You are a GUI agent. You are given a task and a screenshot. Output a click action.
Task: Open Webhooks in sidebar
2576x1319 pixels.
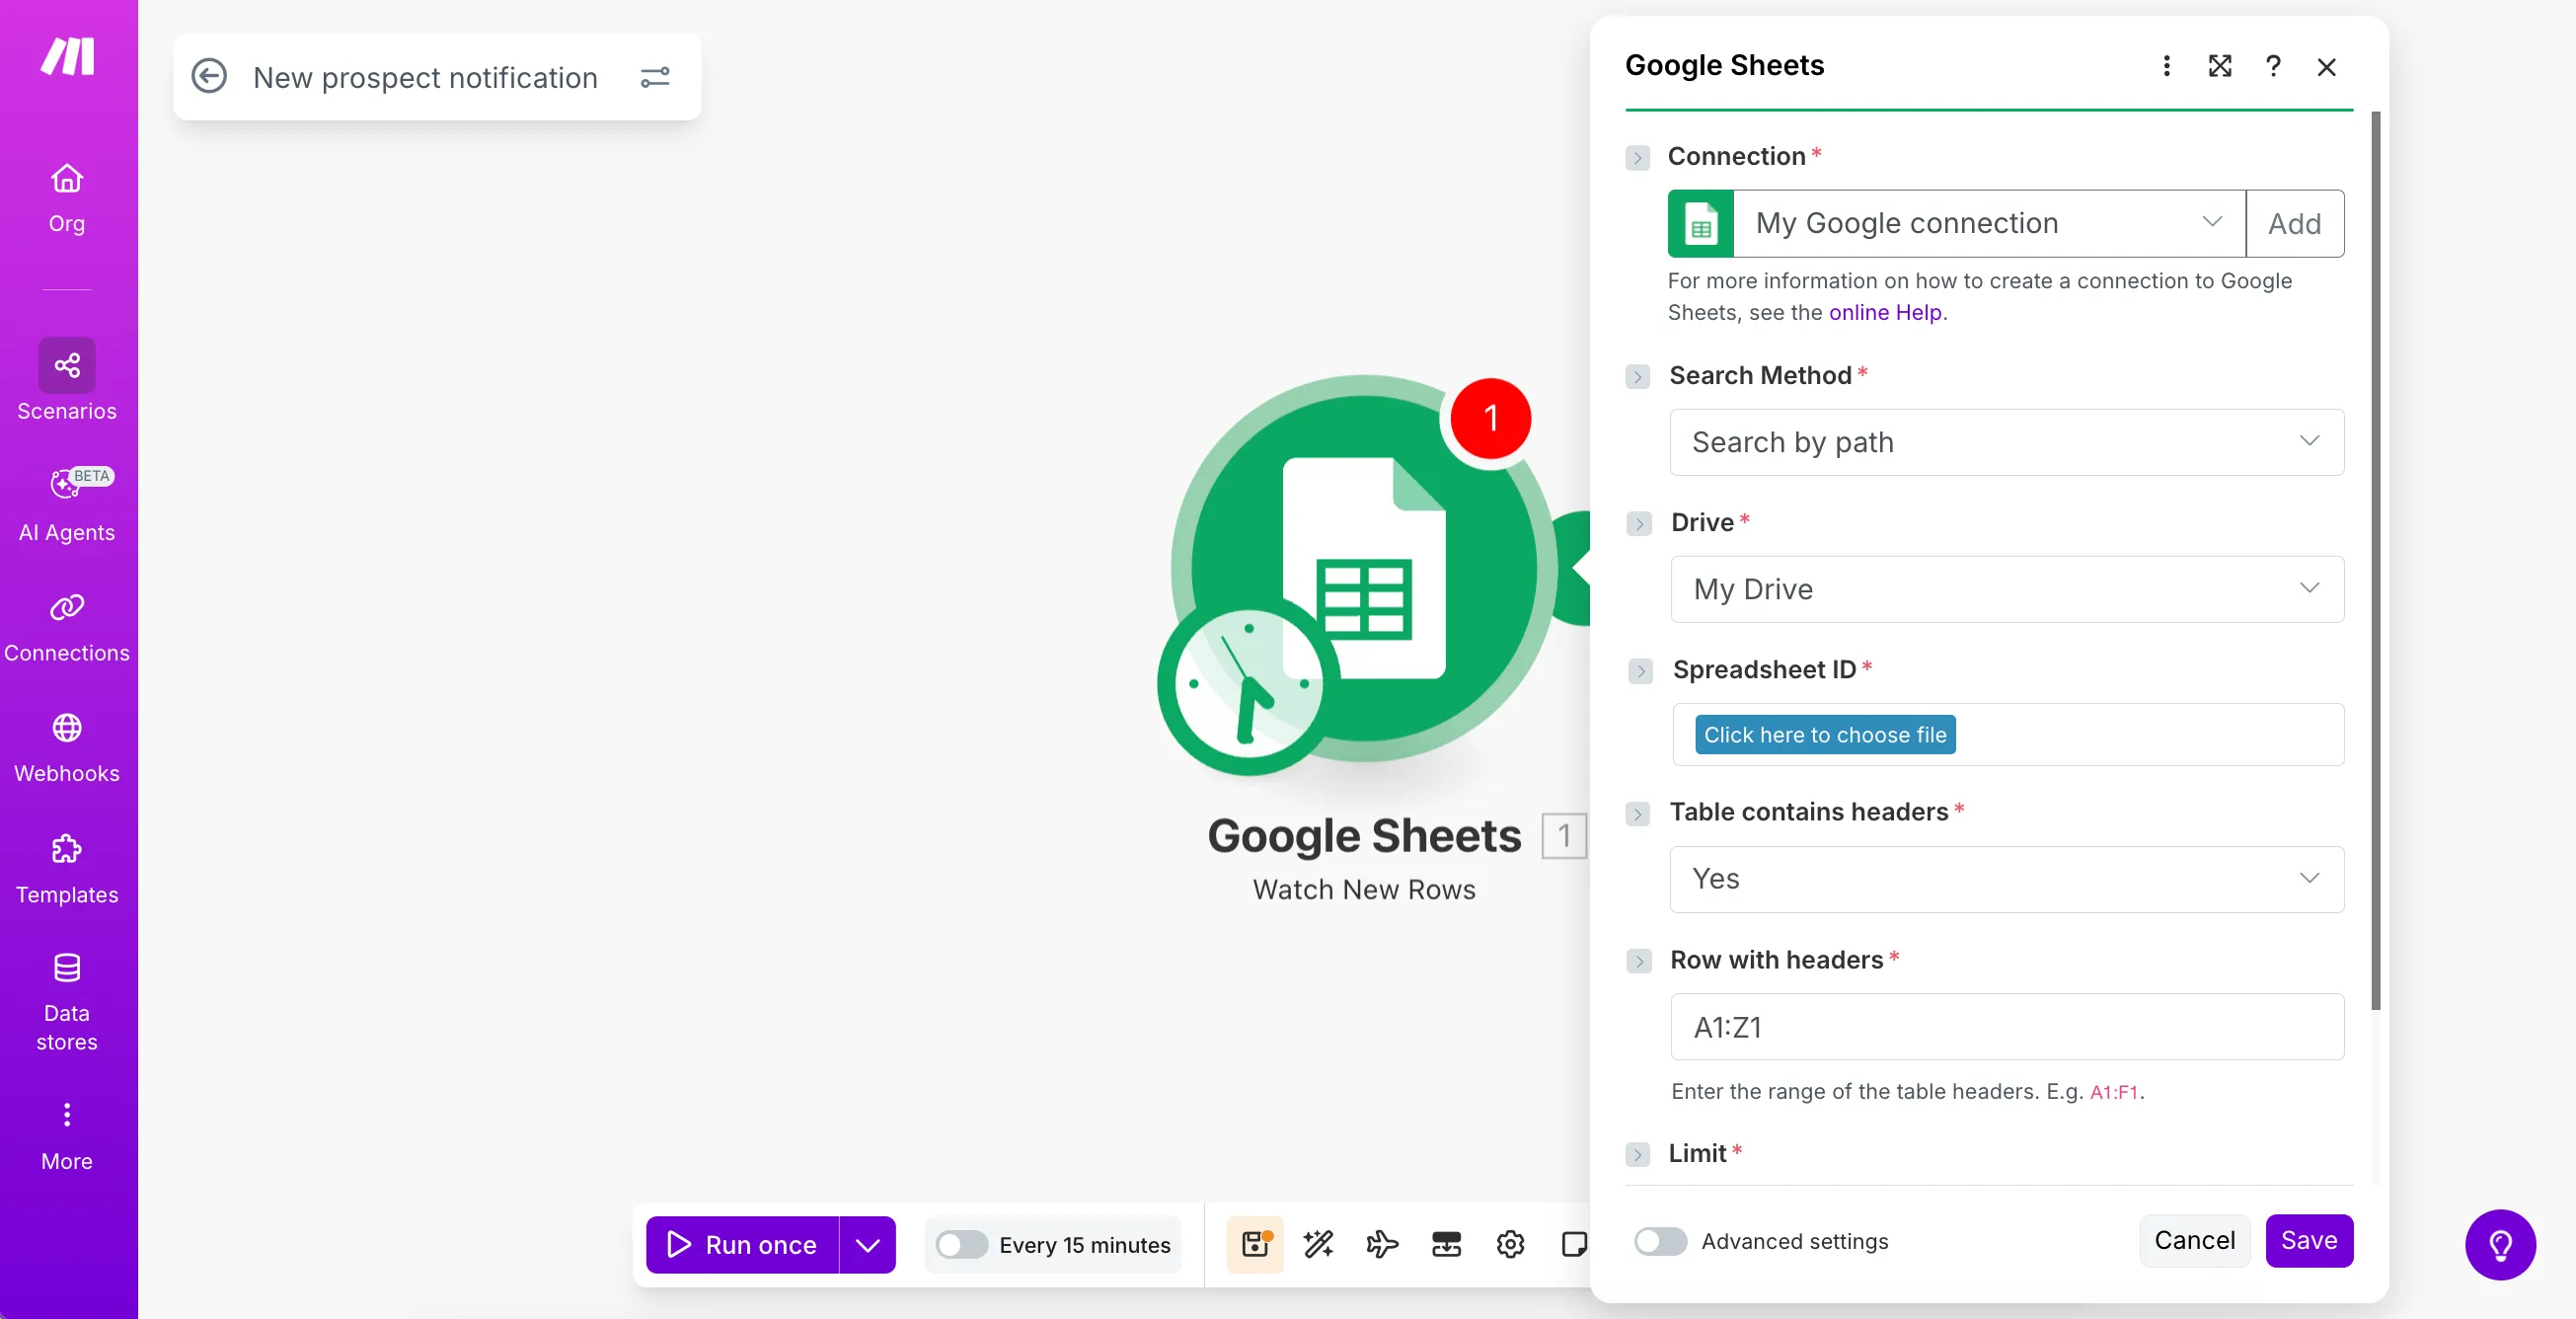(x=67, y=749)
